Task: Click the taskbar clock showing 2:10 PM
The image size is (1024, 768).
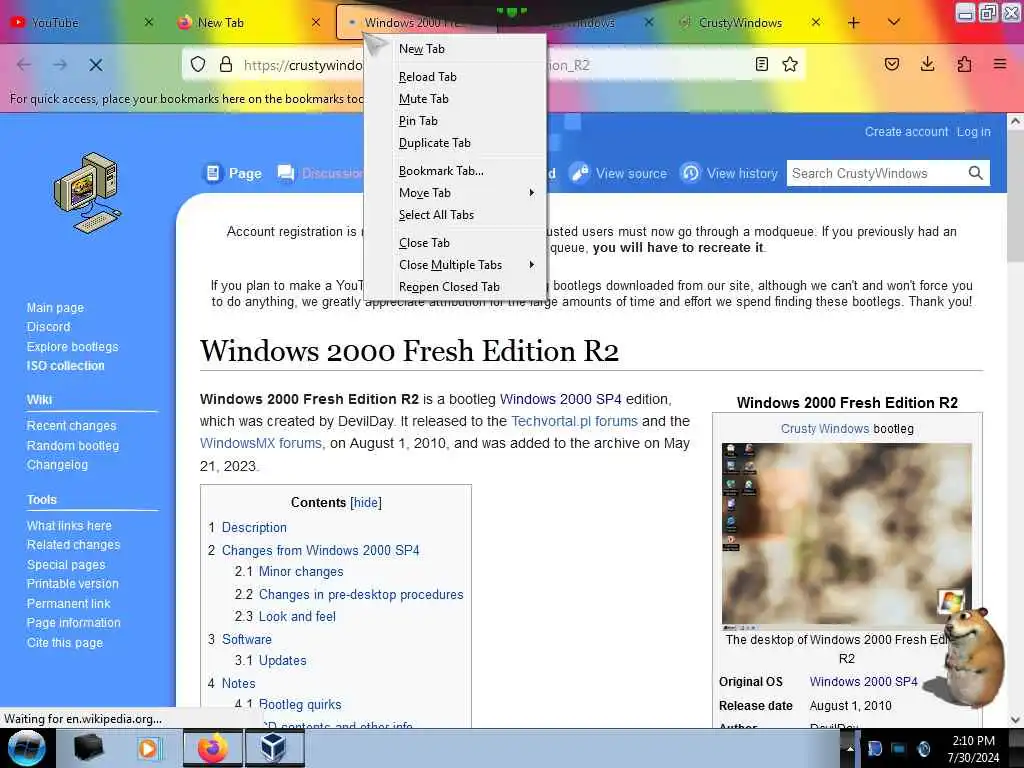Action: coord(973,741)
